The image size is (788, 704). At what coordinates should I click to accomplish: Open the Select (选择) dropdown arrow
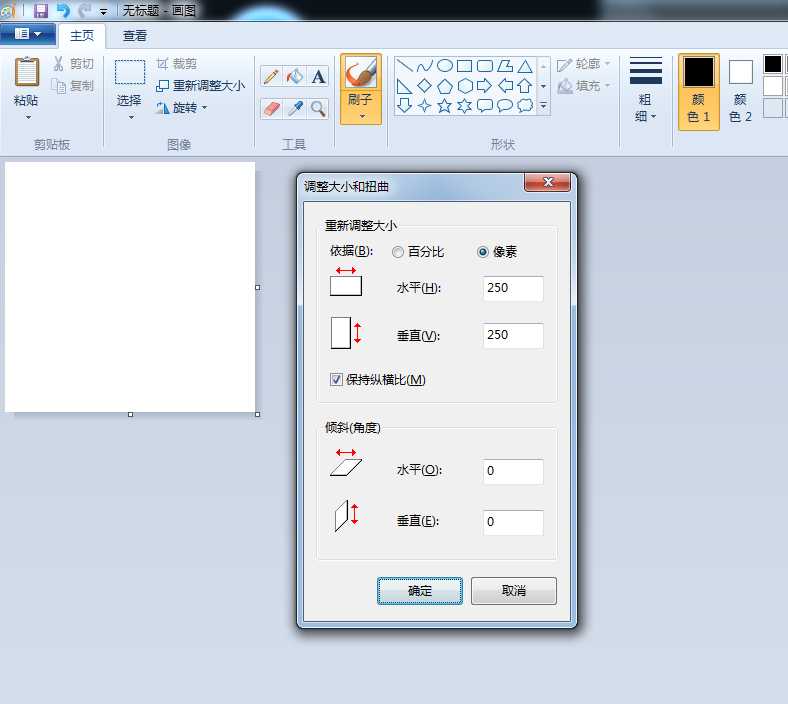click(131, 117)
